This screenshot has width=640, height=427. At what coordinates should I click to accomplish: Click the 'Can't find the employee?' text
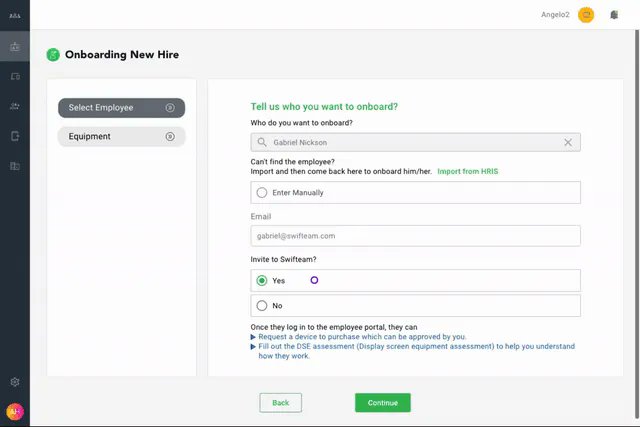pyautogui.click(x=292, y=162)
